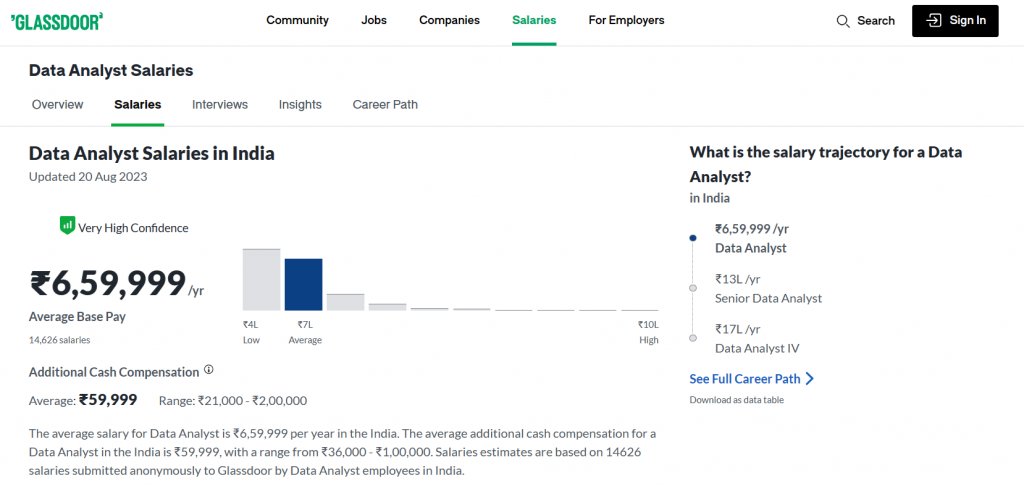The height and width of the screenshot is (489, 1024).
Task: Click the tallest gray Low ₹4L bar
Action: (261, 279)
